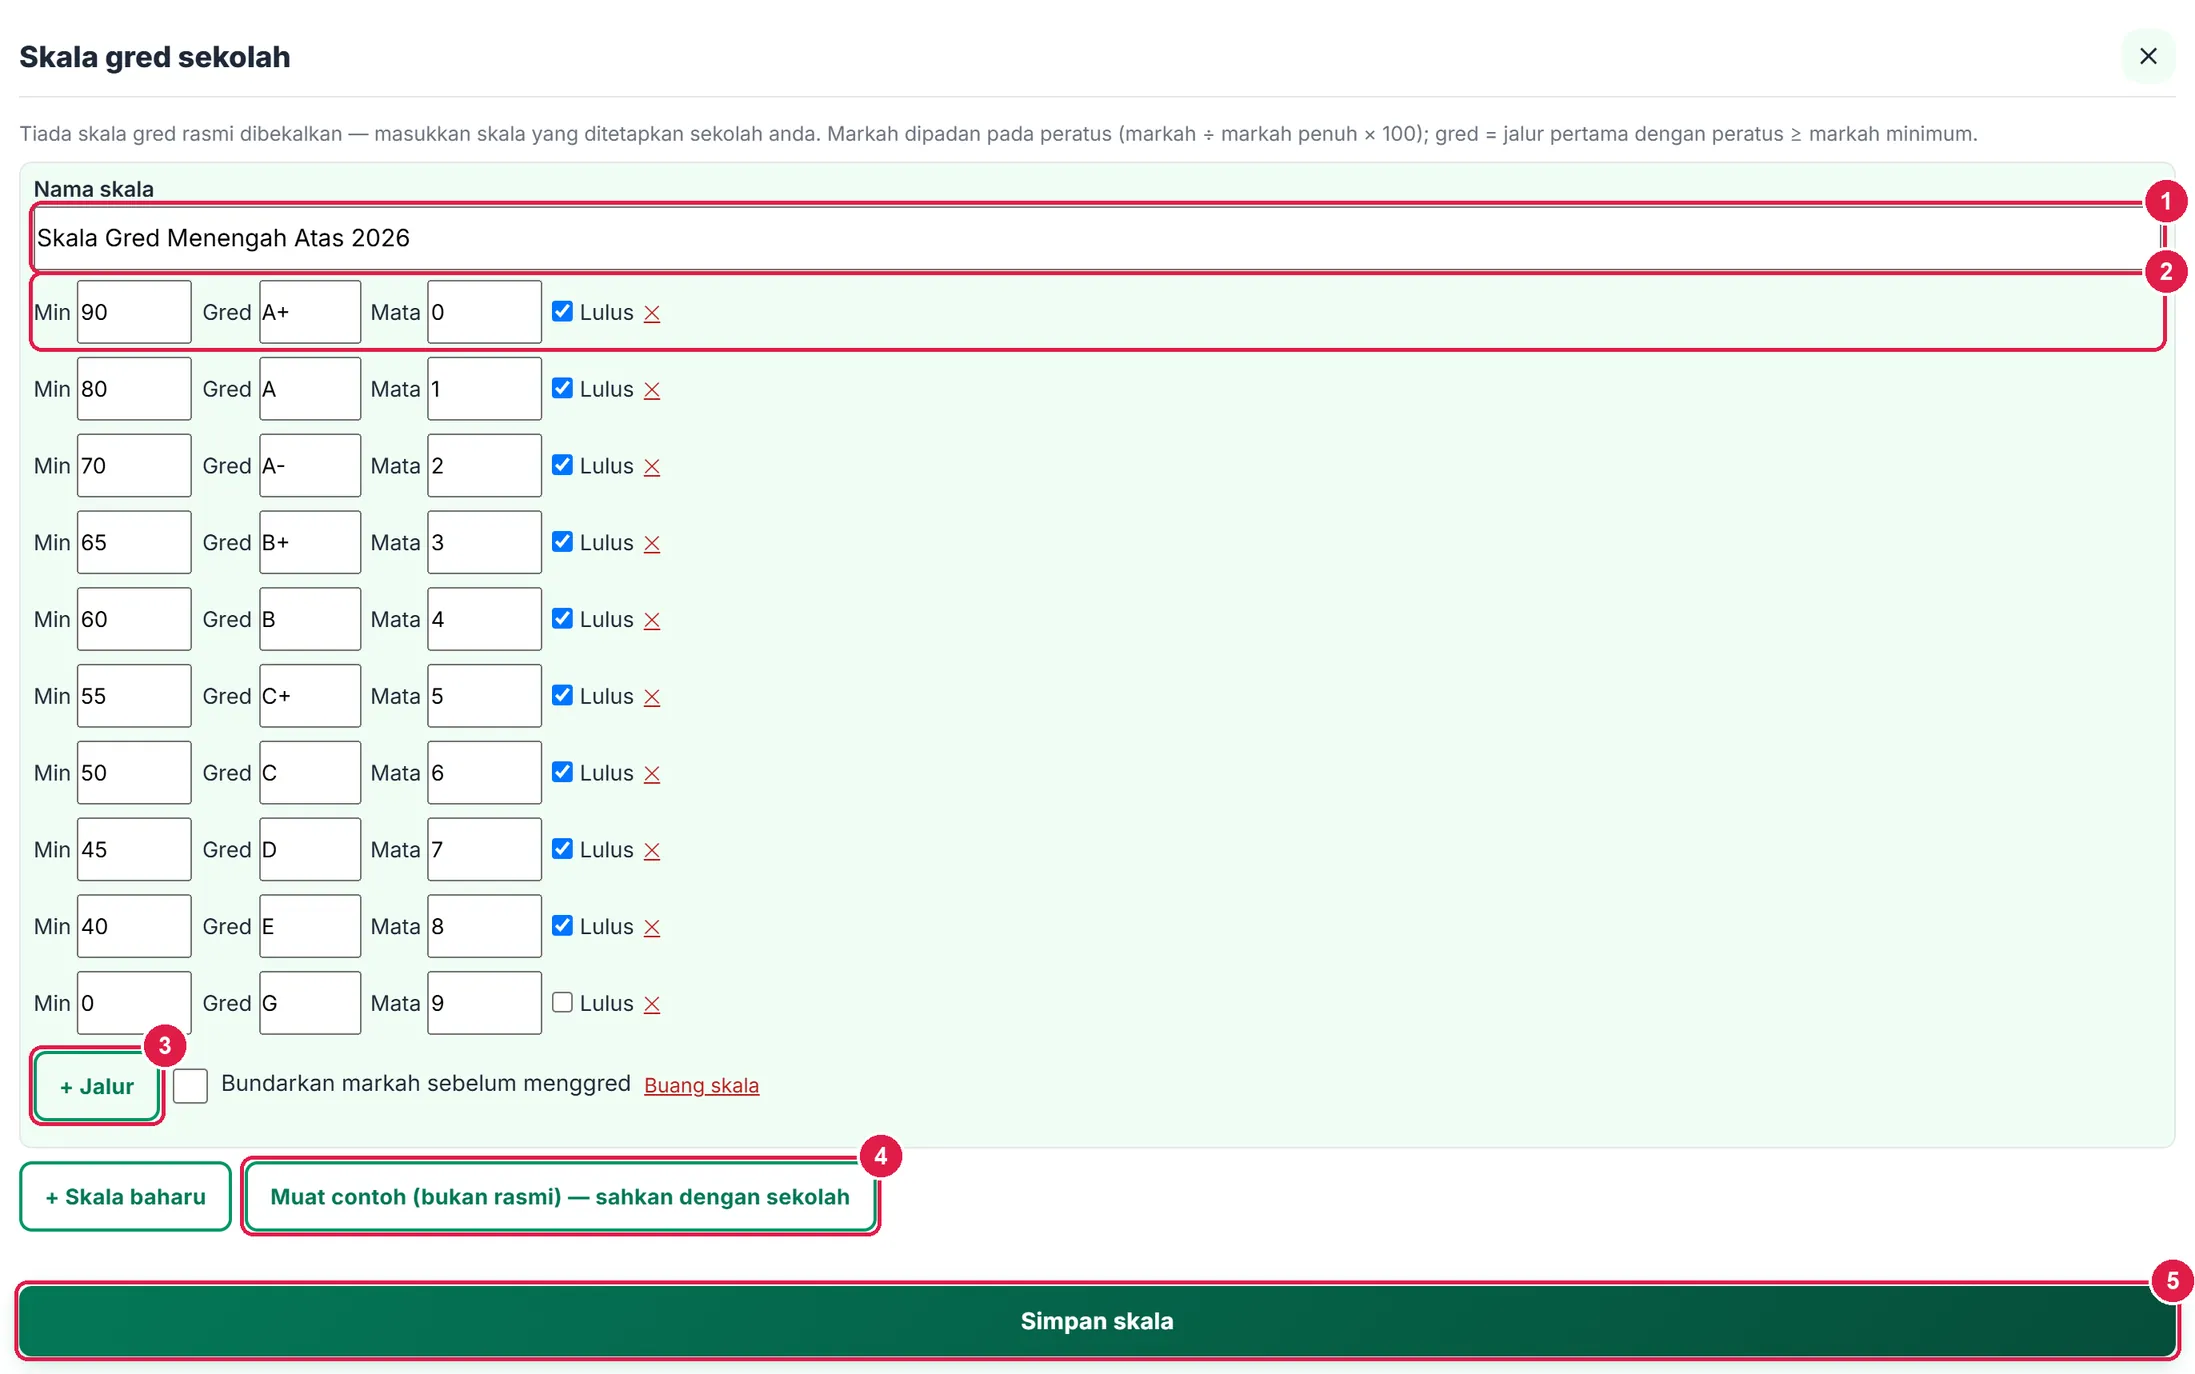This screenshot has width=2195, height=1374.
Task: Toggle Lulus checkbox for grade A-
Action: point(563,465)
